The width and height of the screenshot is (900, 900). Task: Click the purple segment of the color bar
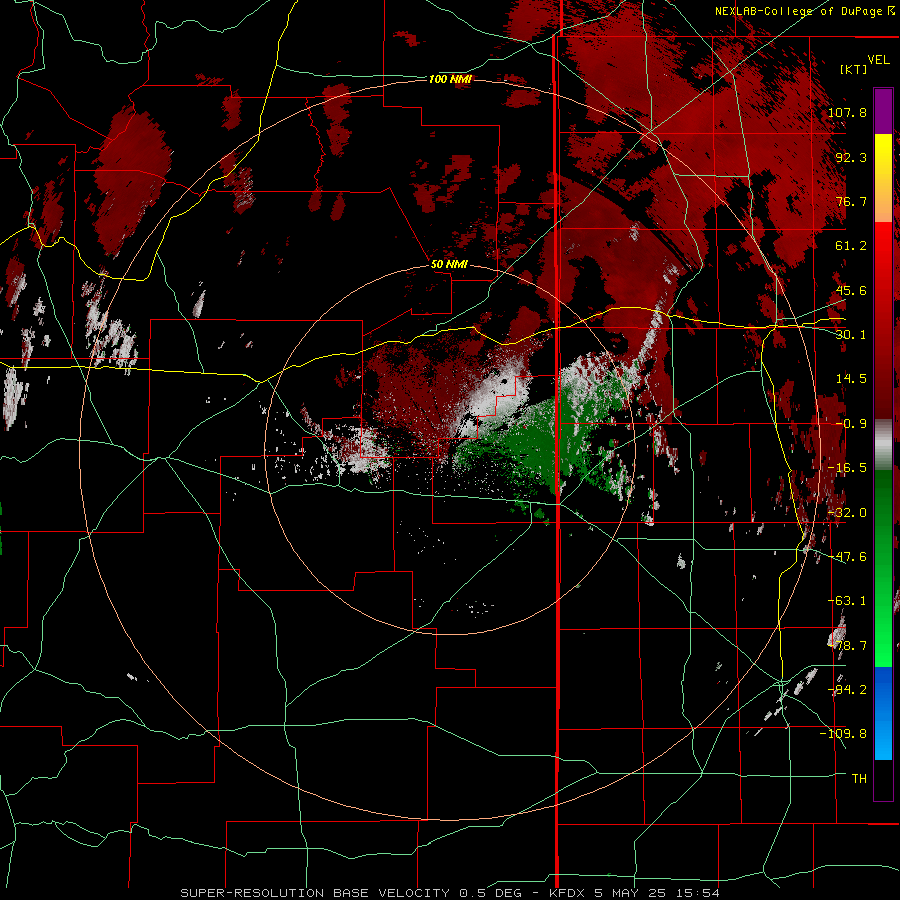point(883,111)
